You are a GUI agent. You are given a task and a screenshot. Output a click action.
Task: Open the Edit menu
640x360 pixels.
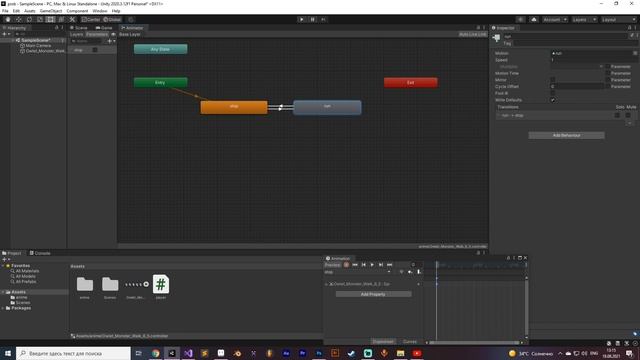click(x=16, y=11)
